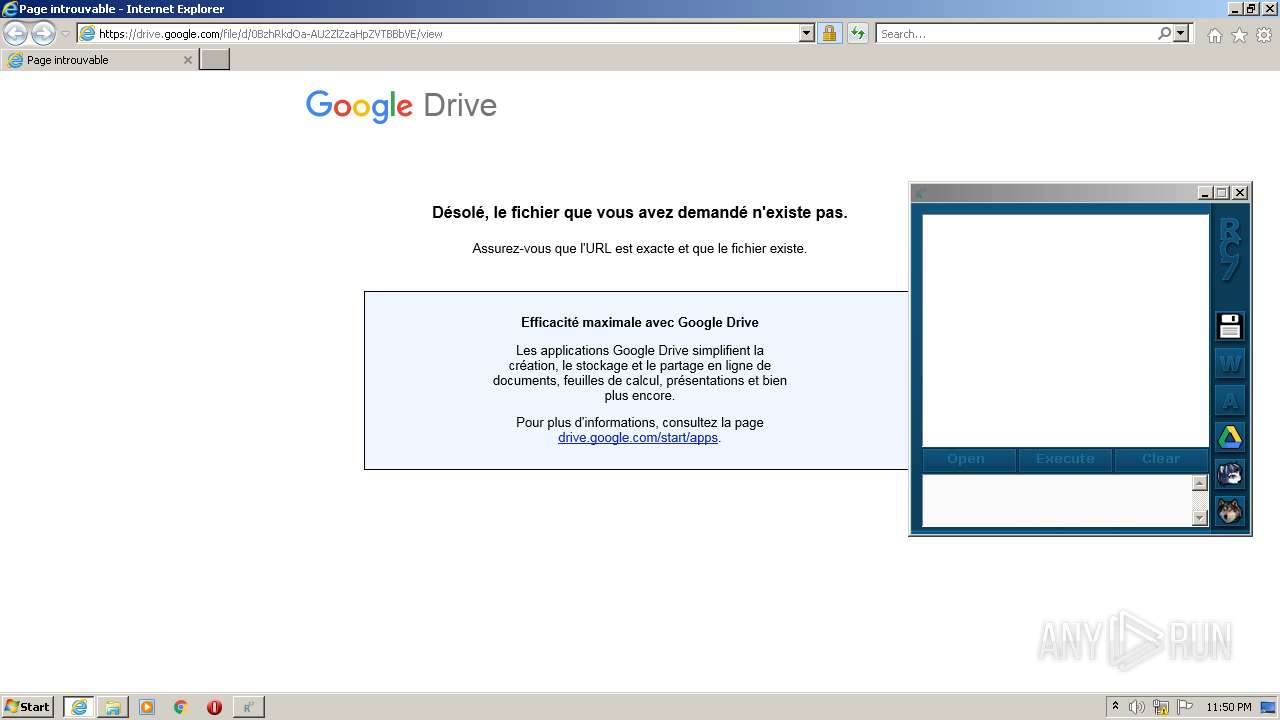Launch Chrome from the taskbar
The image size is (1280, 720).
tap(180, 707)
